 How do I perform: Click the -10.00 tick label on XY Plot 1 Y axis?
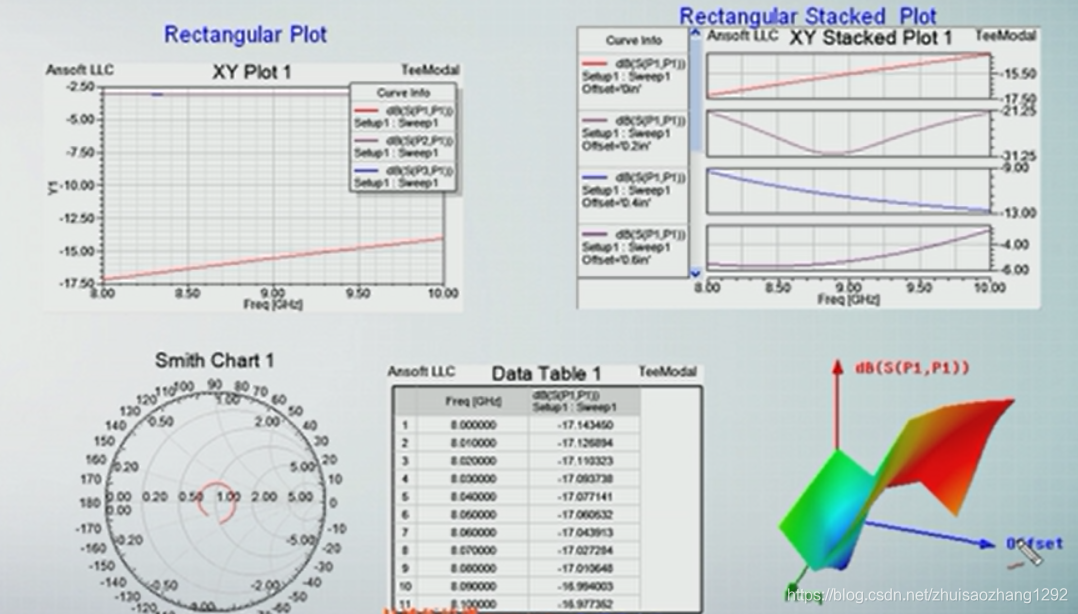point(79,186)
